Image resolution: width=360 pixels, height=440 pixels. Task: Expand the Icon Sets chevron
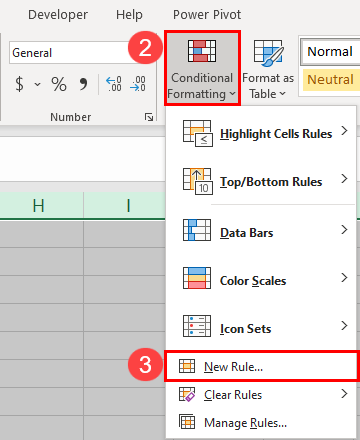345,325
